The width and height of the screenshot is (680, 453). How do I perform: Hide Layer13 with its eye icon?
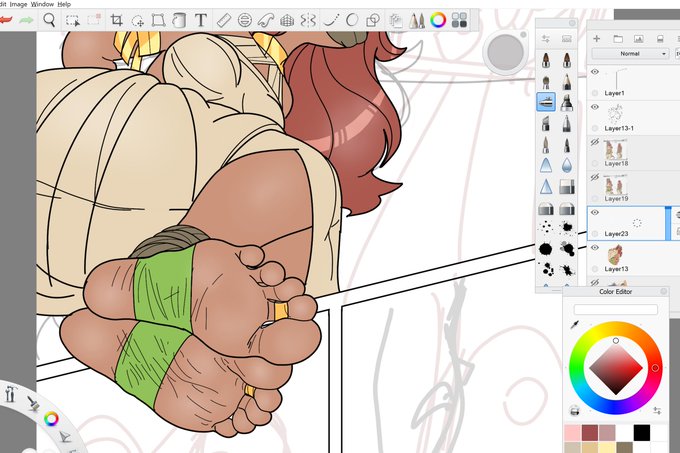coord(595,248)
